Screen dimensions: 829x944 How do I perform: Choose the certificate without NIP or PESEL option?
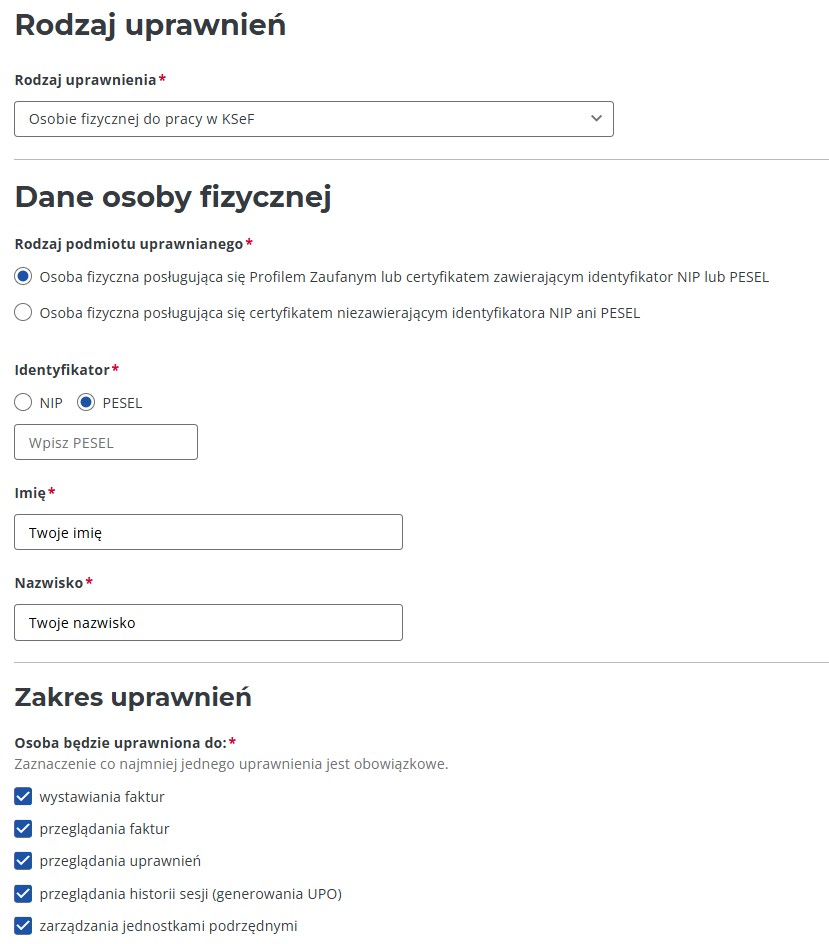pos(23,313)
